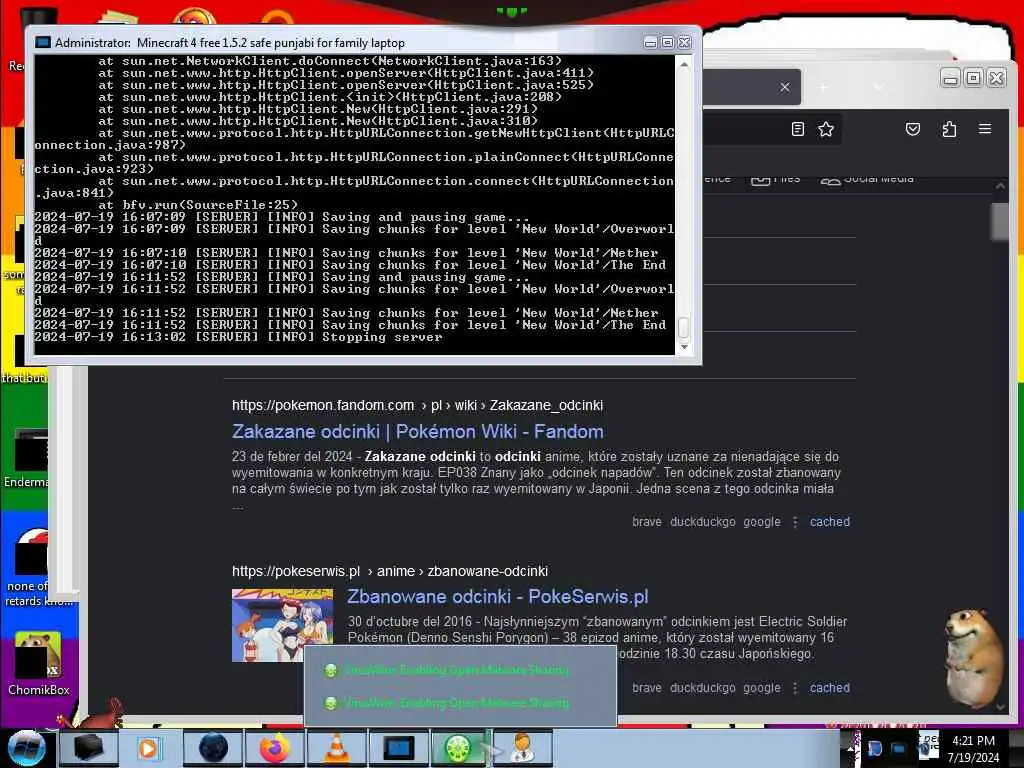
Task: Open the Windows Start orb
Action: 25,748
